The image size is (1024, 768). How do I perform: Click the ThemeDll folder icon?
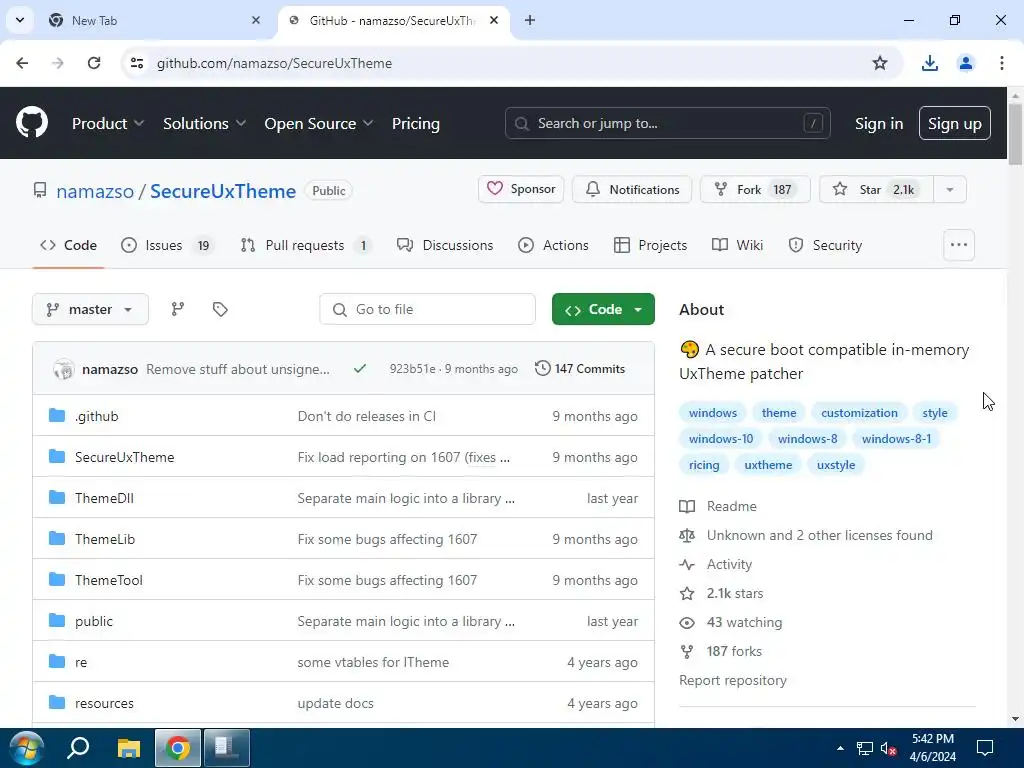[x=57, y=498]
